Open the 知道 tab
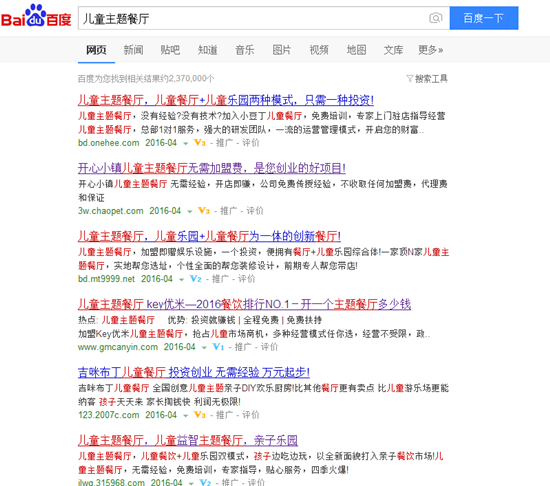 208,50
